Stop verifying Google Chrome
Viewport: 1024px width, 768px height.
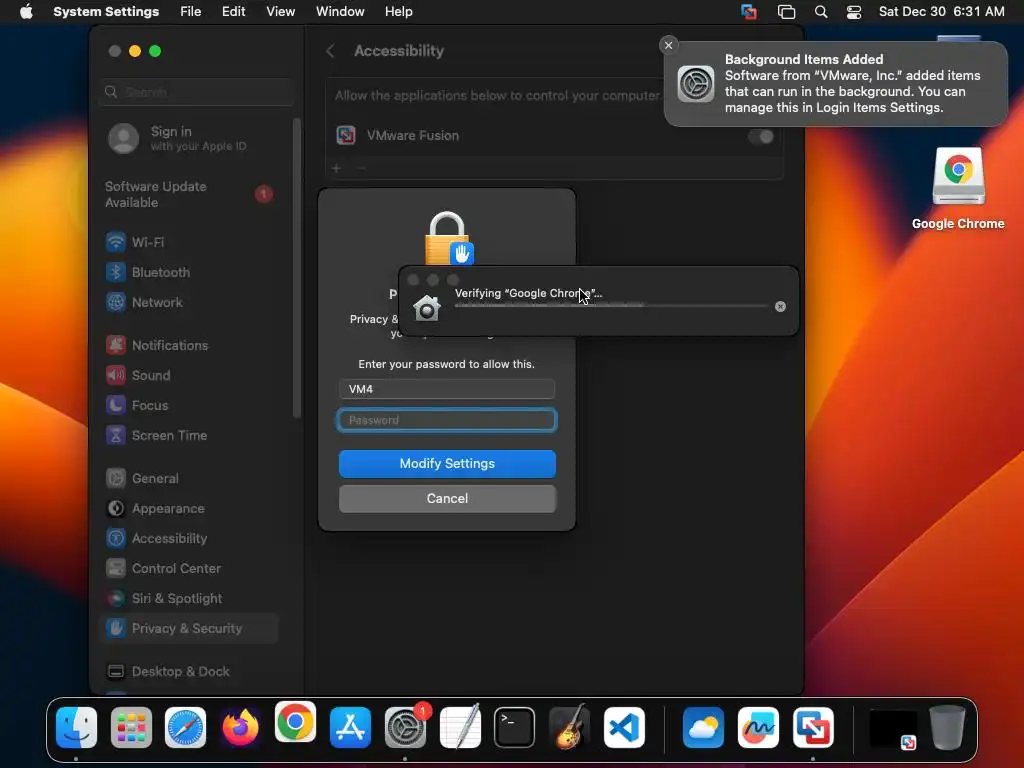click(780, 306)
